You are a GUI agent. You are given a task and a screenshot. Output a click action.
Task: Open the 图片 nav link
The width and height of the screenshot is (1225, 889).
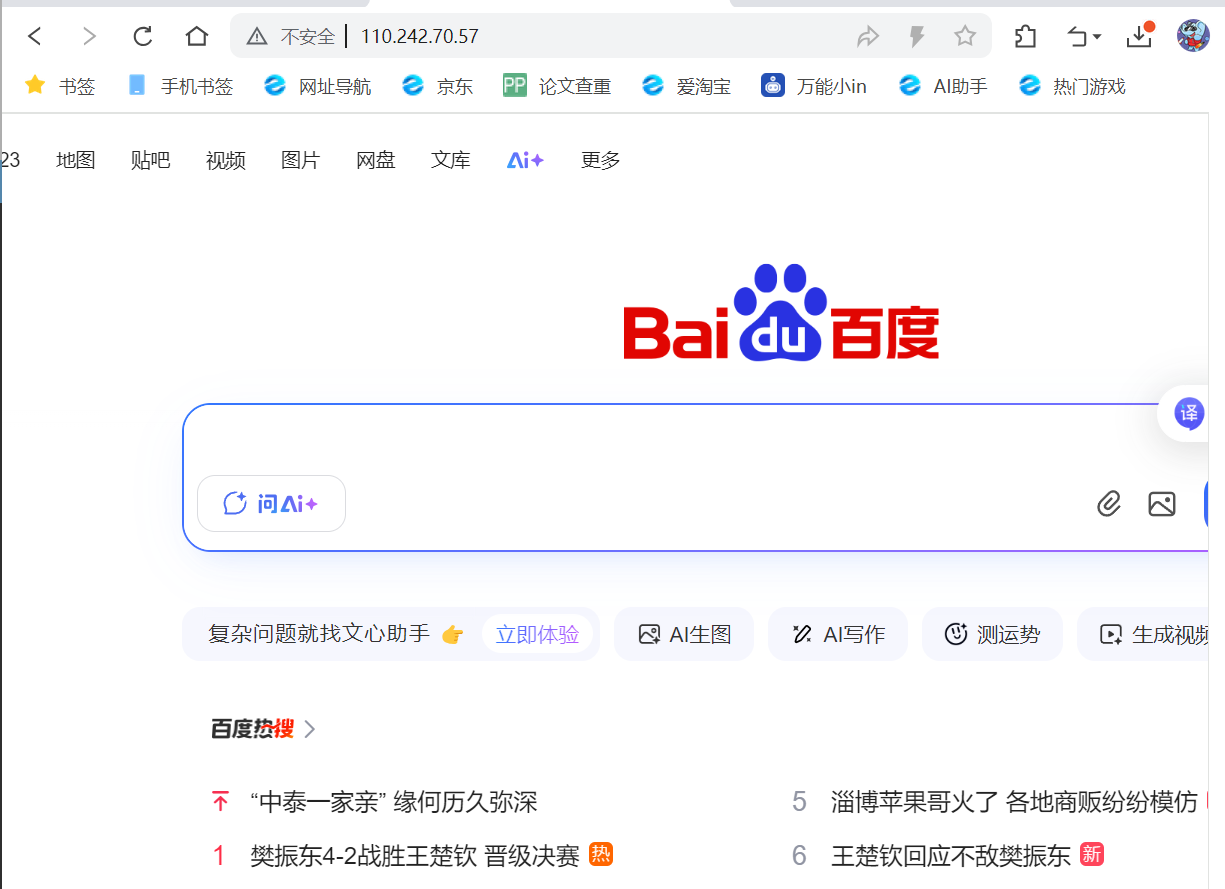click(x=301, y=160)
